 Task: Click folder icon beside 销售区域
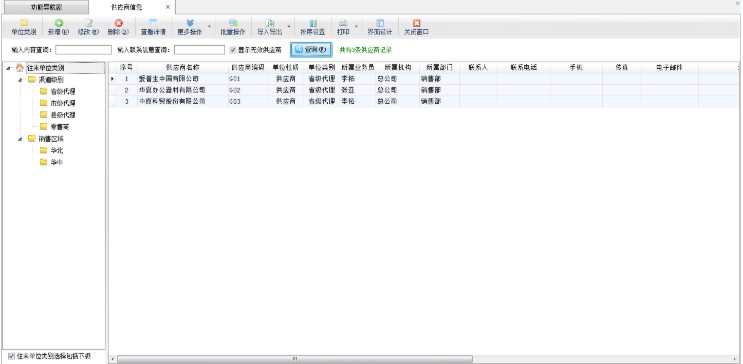click(x=32, y=139)
